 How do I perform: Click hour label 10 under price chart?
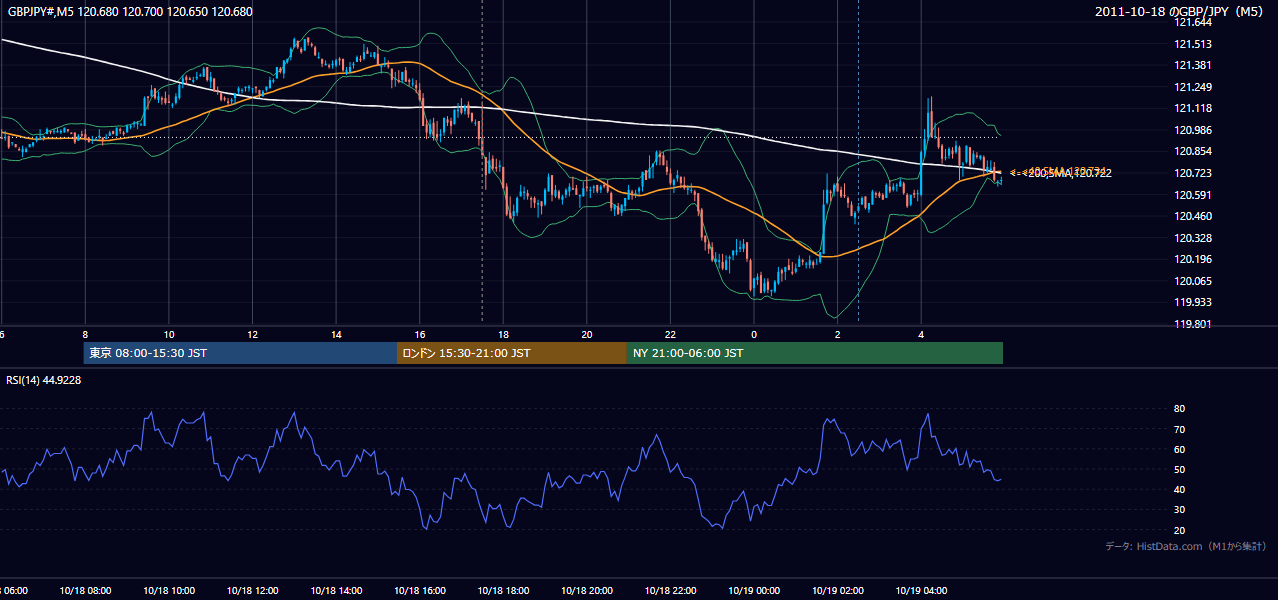pos(169,334)
